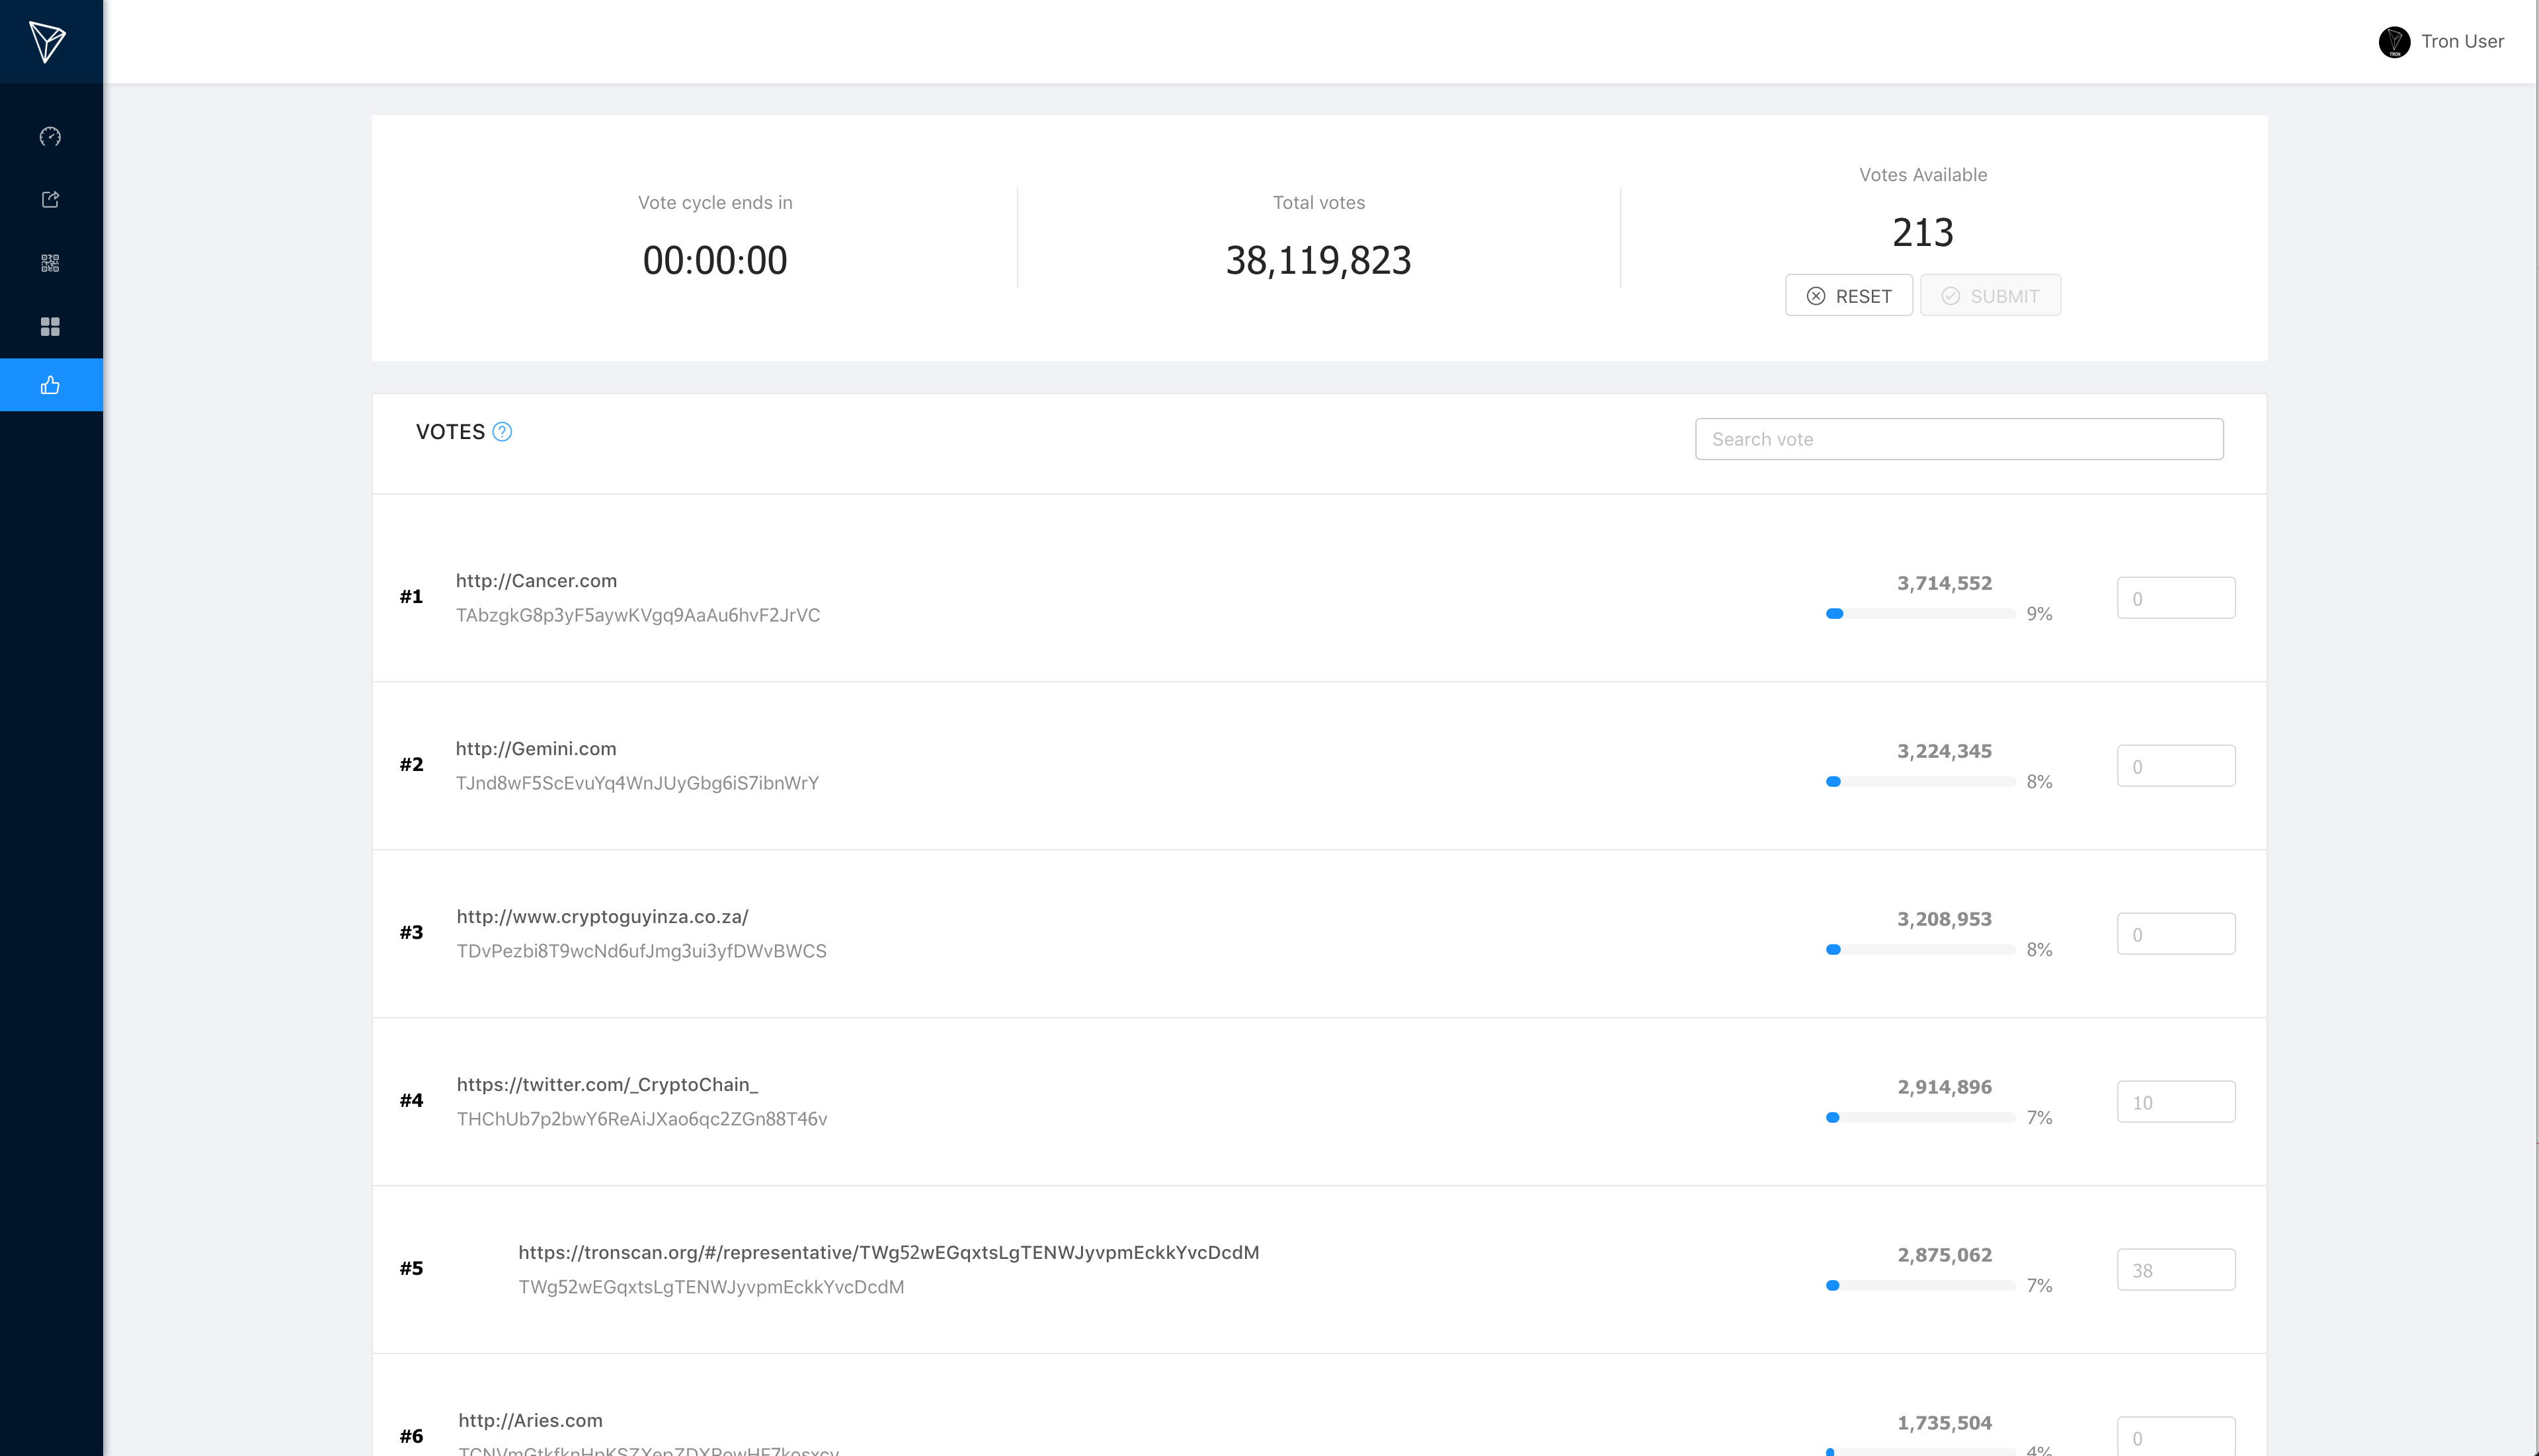Open http://Aries.com link

[x=530, y=1421]
